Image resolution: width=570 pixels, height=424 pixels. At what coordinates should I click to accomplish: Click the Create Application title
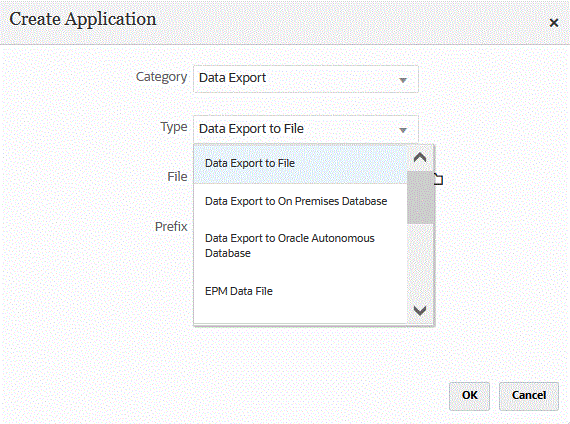83,20
